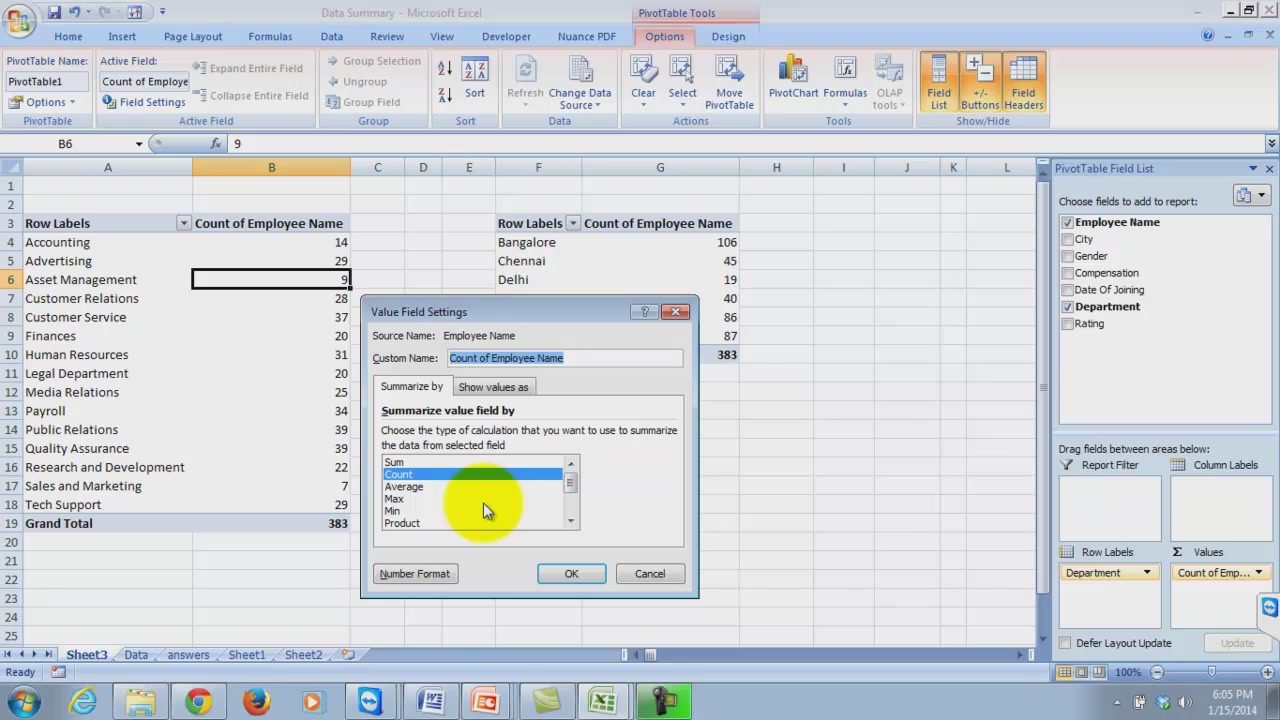Image resolution: width=1280 pixels, height=720 pixels.
Task: Click scrollbar thumb in calculation type list
Action: 571,484
